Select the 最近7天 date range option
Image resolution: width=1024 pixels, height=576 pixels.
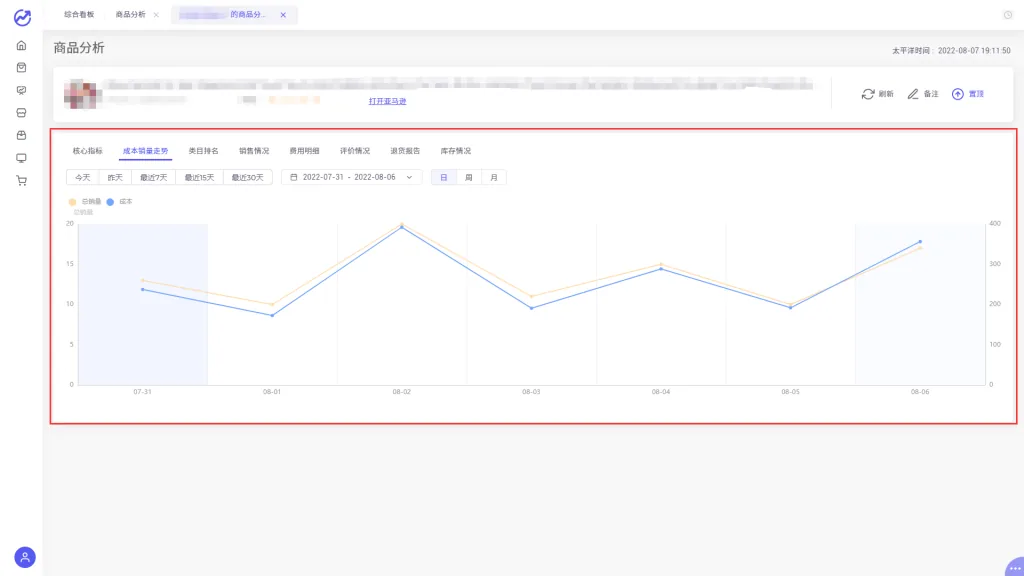coord(153,178)
